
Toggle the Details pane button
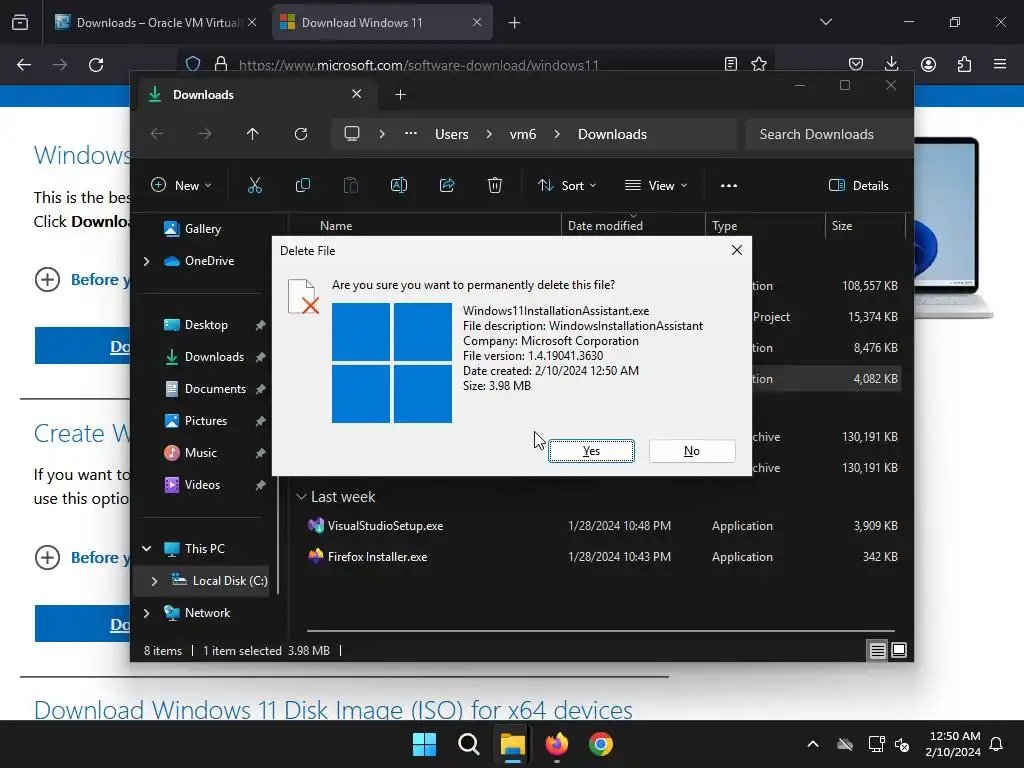[858, 185]
